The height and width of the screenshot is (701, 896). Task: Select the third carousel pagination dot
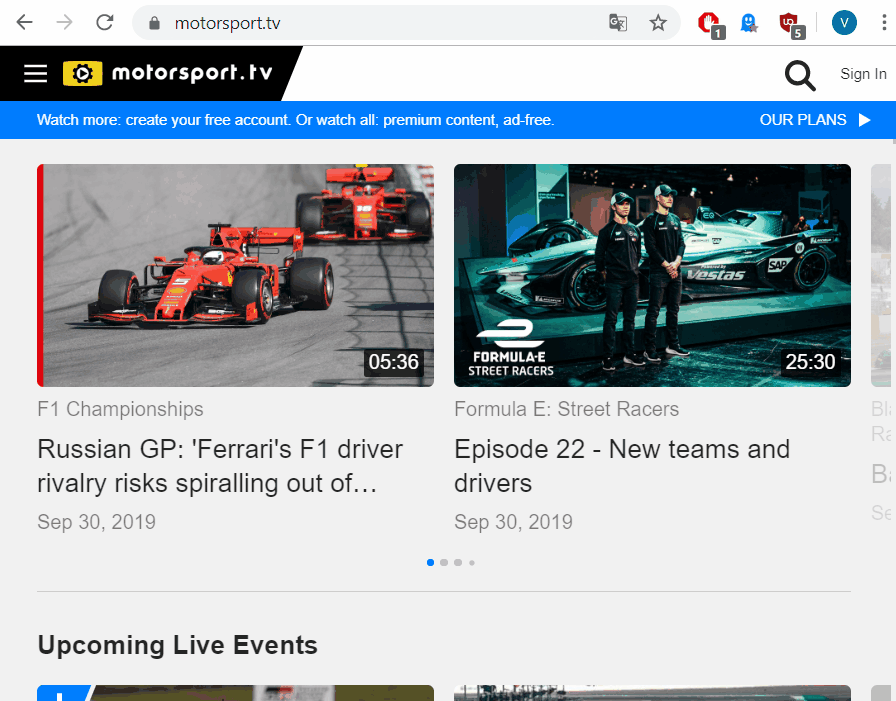(x=458, y=563)
